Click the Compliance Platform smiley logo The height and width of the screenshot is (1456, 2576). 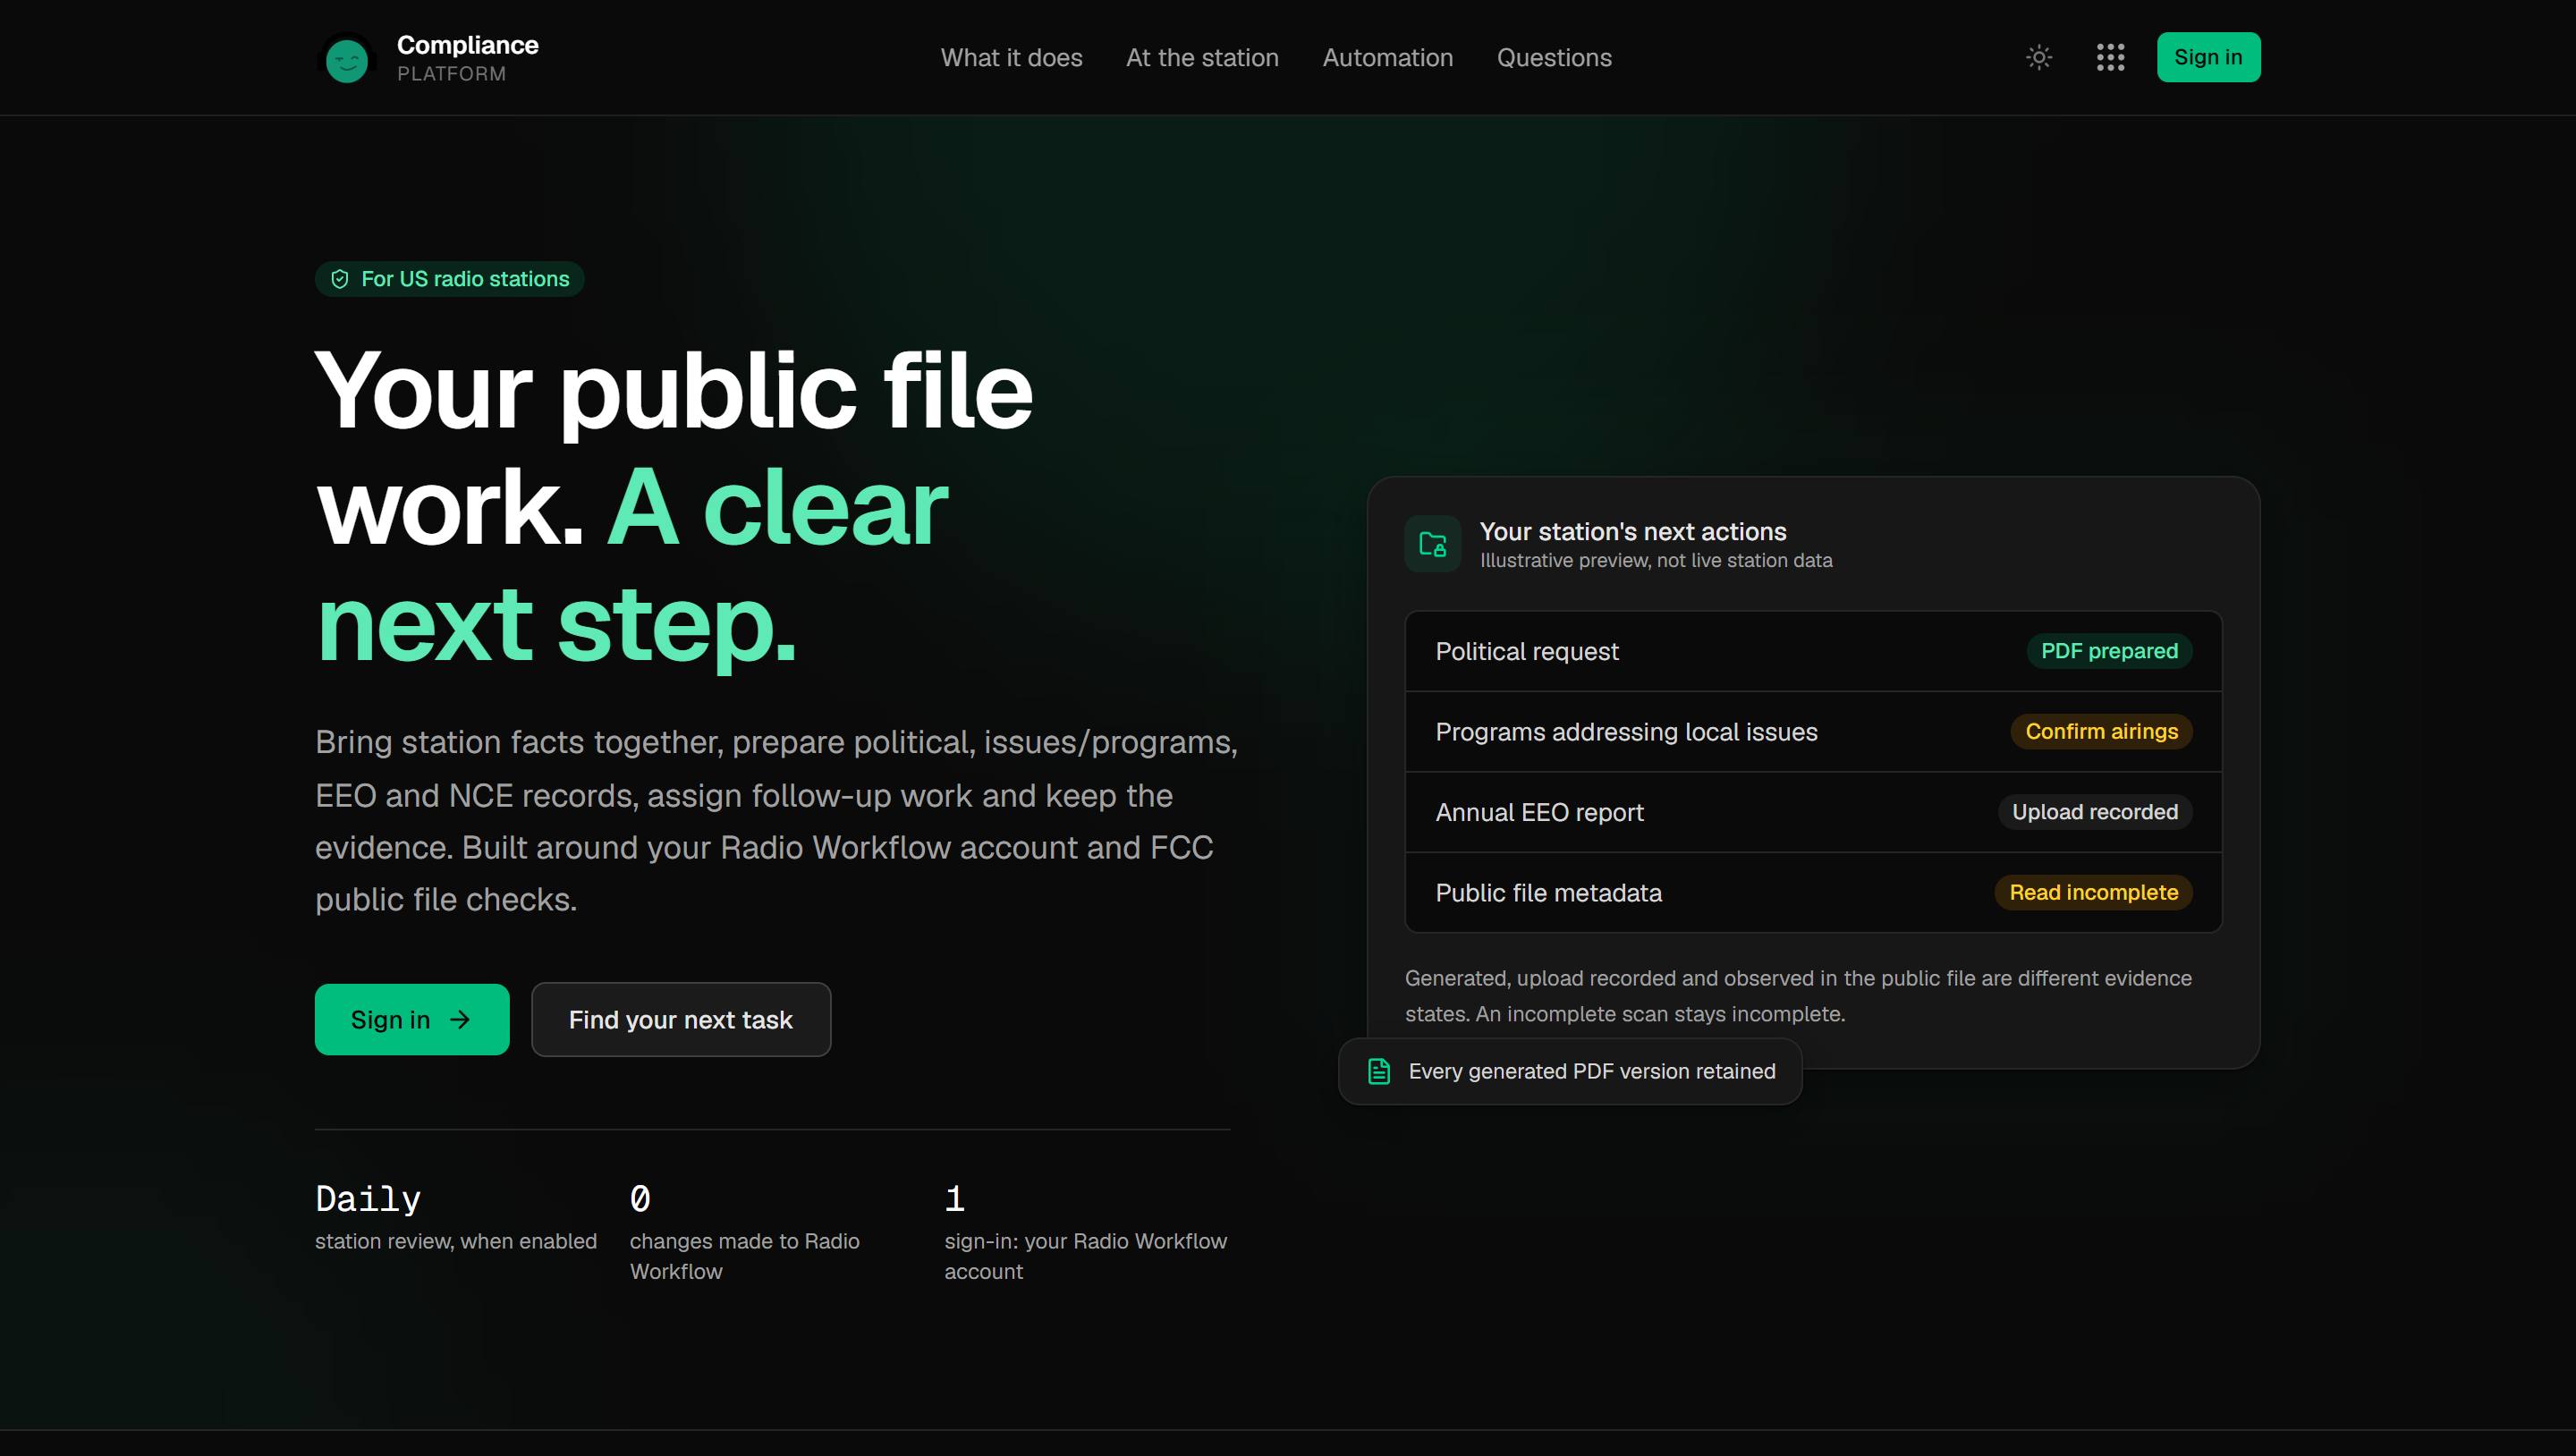point(346,58)
